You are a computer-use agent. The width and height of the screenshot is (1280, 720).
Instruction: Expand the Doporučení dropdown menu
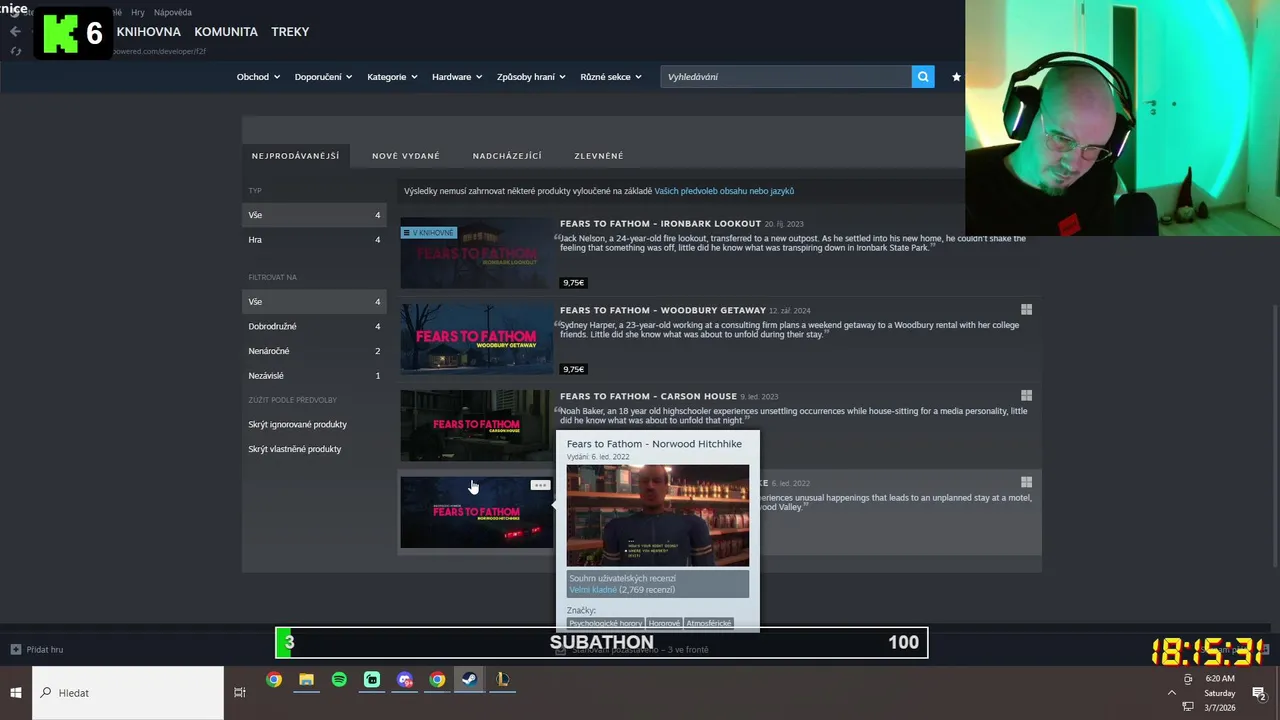click(x=323, y=77)
